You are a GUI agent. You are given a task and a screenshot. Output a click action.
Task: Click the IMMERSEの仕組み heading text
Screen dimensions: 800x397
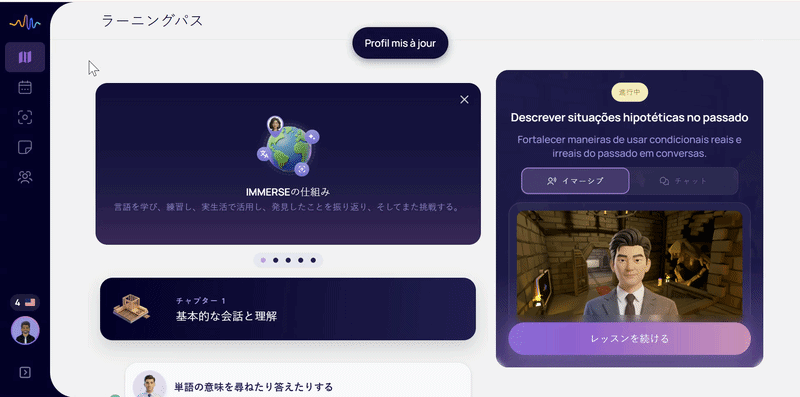click(288, 192)
